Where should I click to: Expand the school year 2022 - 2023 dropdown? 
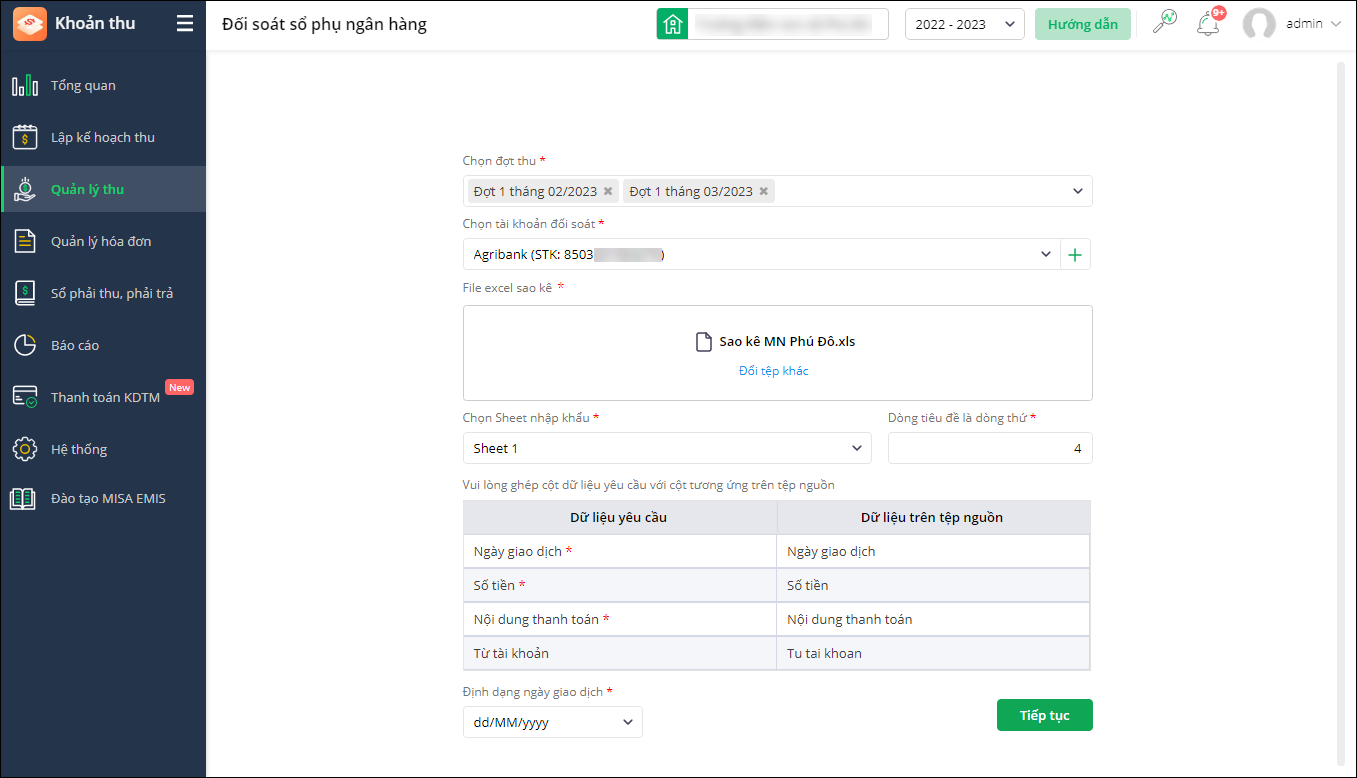click(964, 24)
